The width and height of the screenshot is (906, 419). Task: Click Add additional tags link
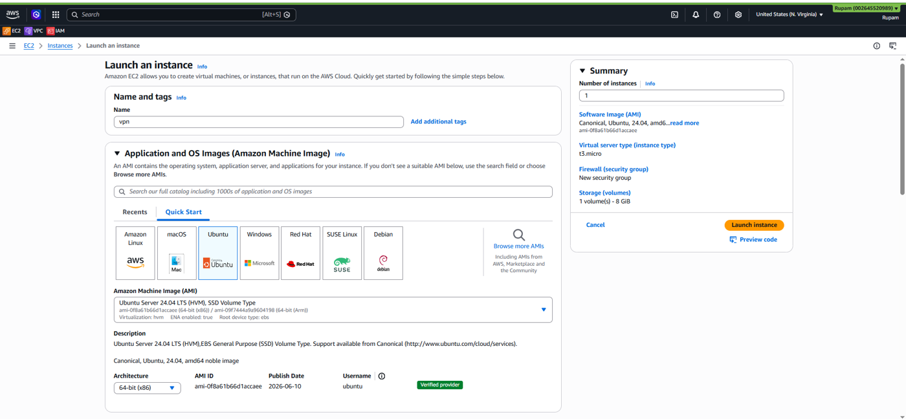(439, 122)
